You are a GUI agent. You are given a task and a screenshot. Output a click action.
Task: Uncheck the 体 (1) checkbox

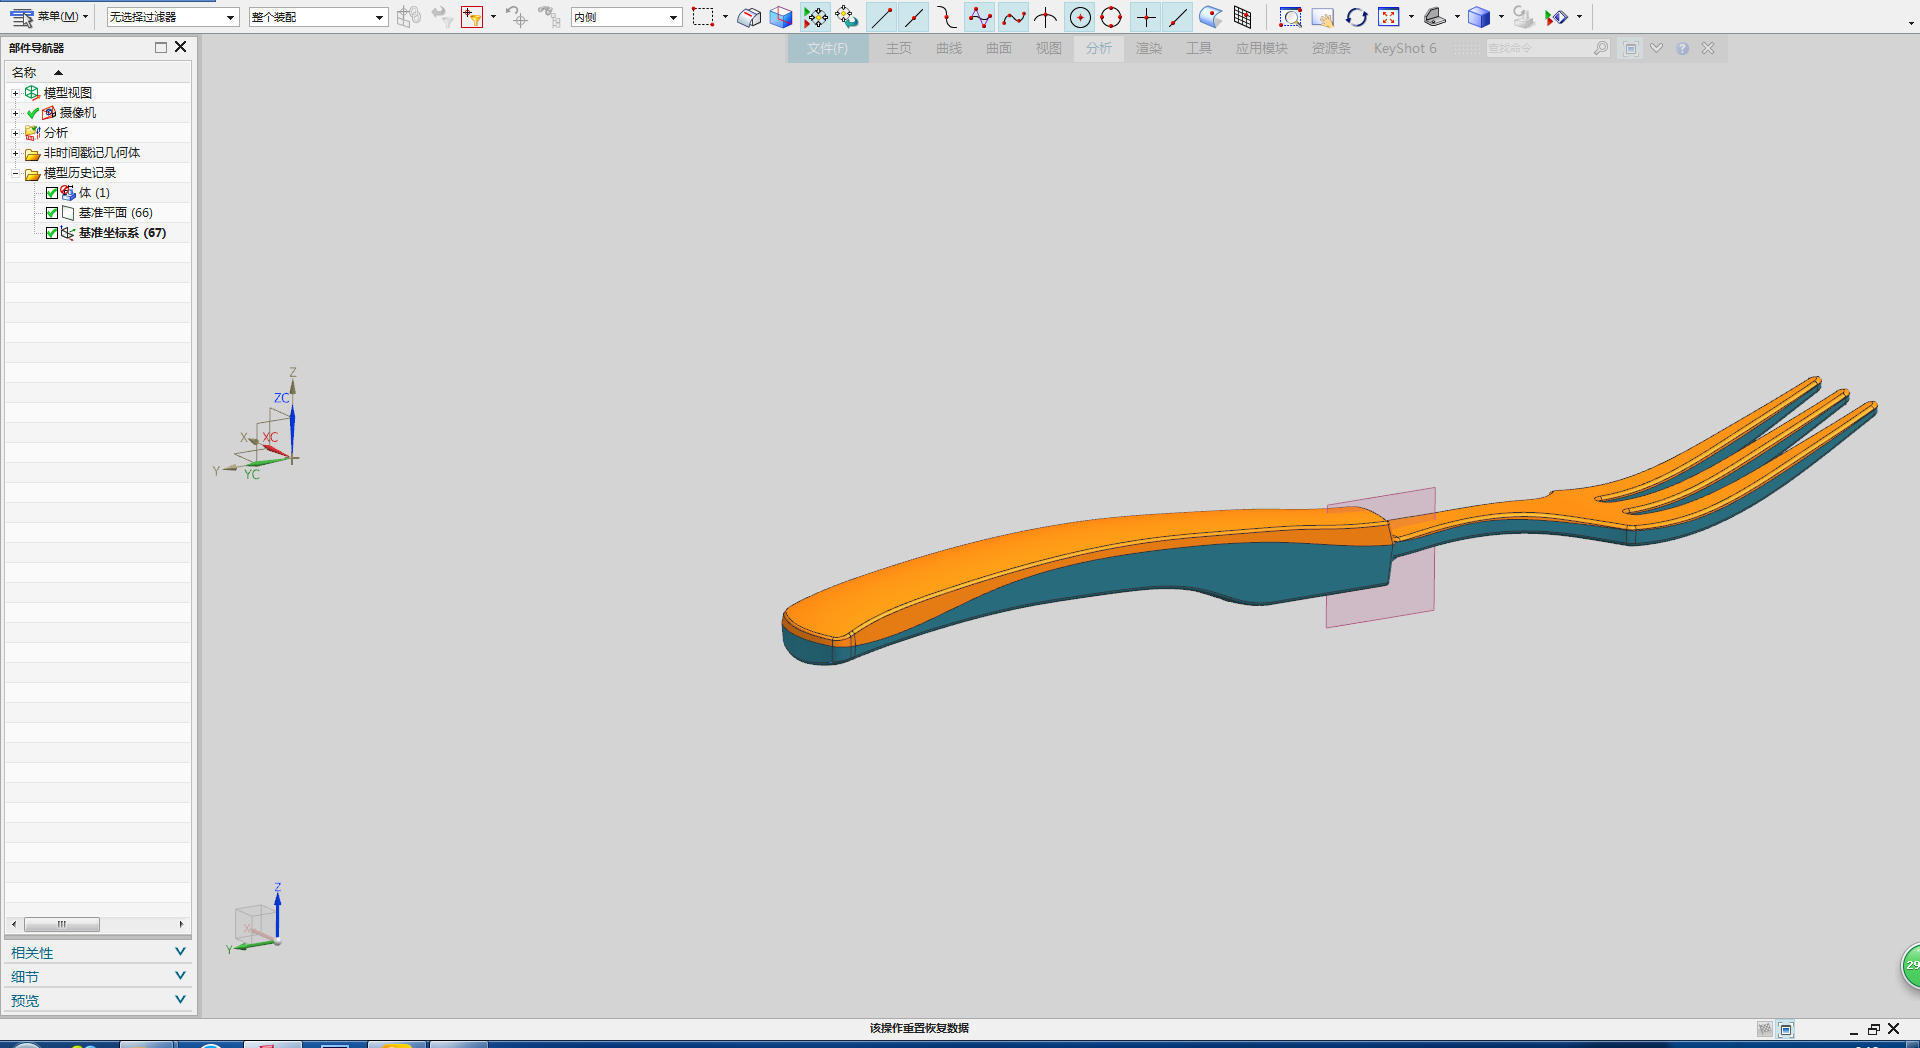pyautogui.click(x=52, y=193)
